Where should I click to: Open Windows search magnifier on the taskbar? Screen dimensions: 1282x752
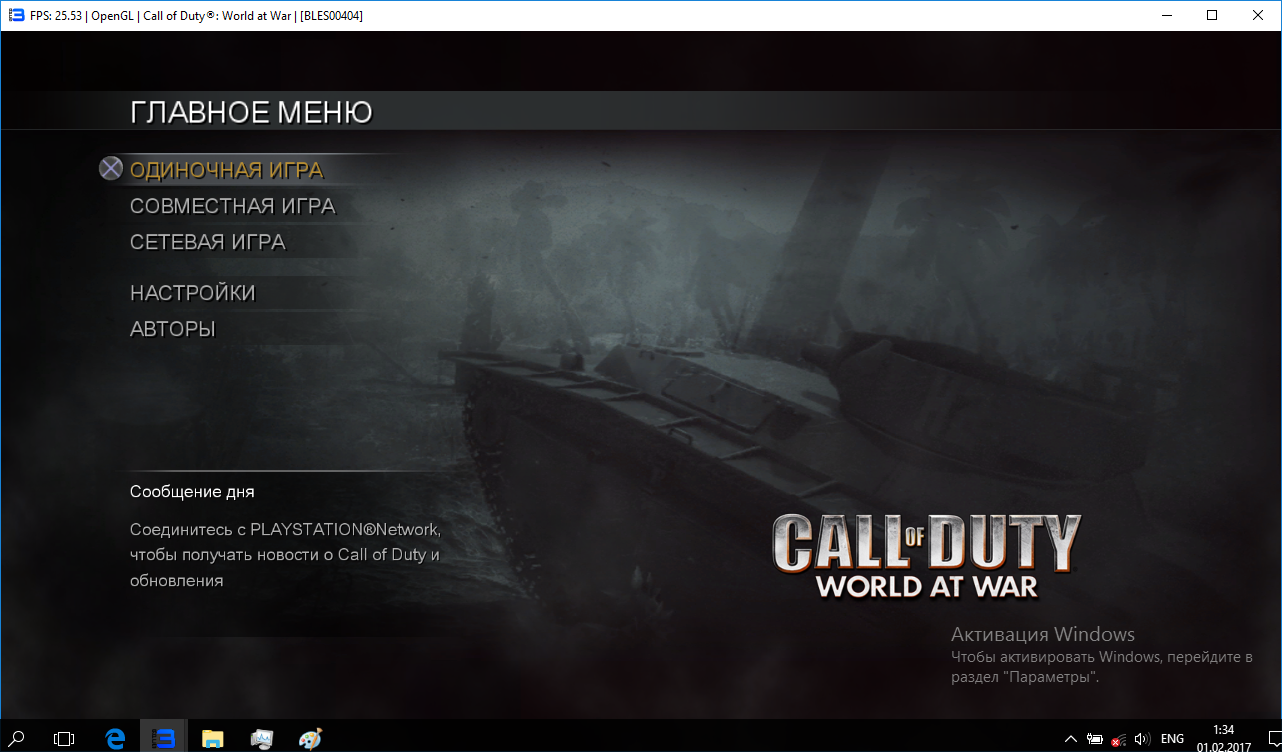18,738
